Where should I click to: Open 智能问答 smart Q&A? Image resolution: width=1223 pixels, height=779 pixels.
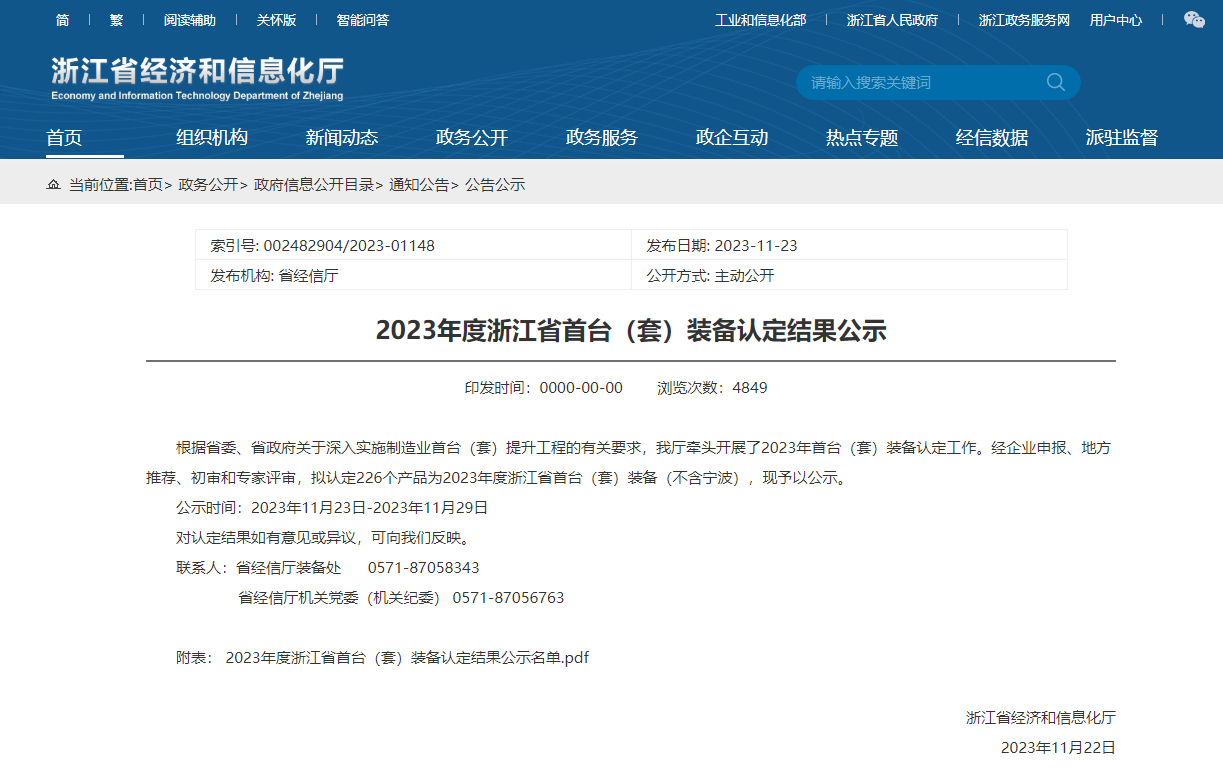click(x=362, y=20)
